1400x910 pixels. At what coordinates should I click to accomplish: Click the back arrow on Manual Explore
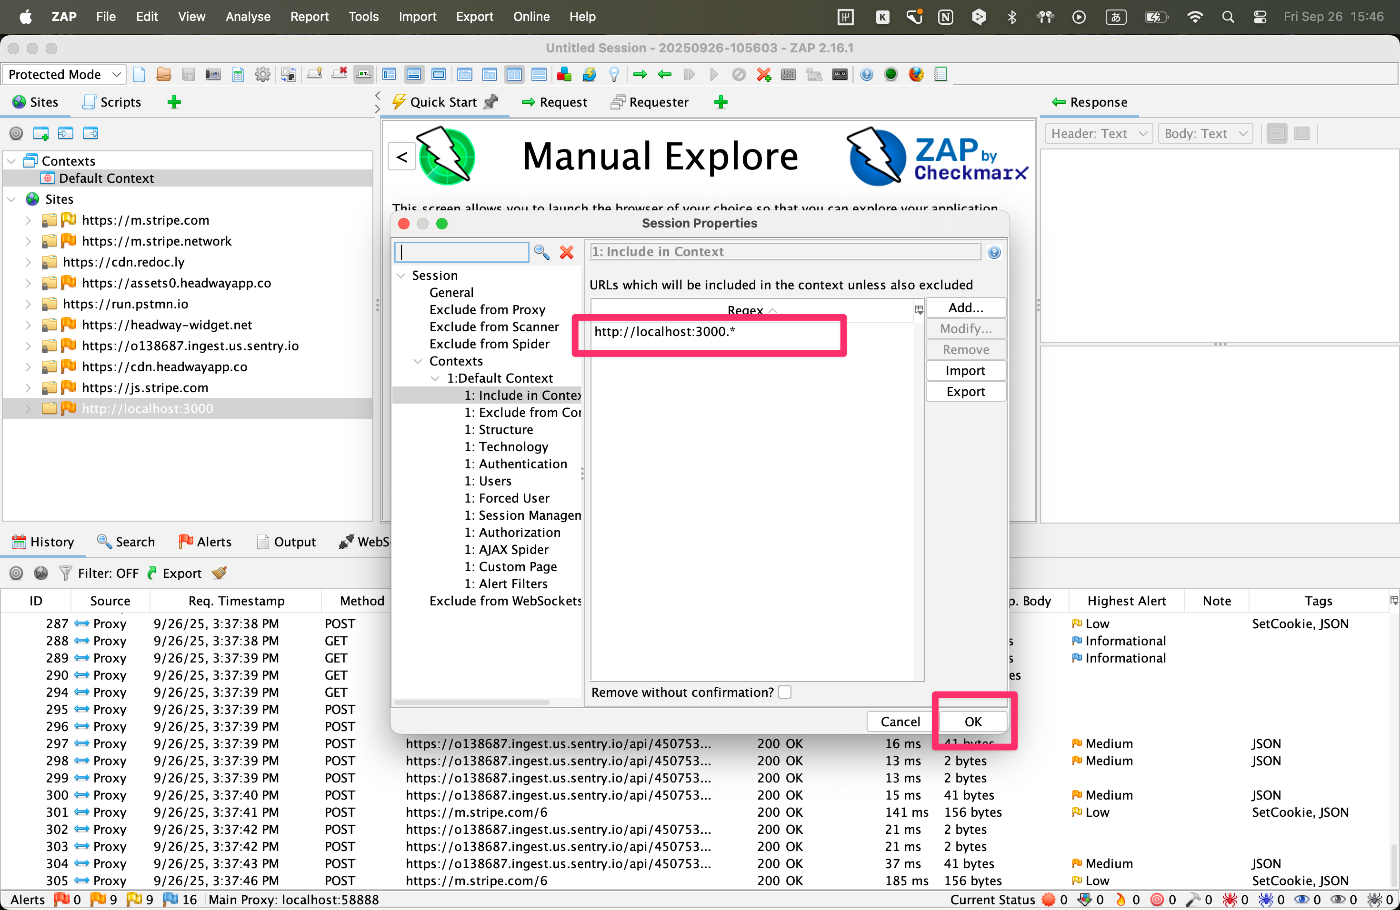[x=402, y=156]
